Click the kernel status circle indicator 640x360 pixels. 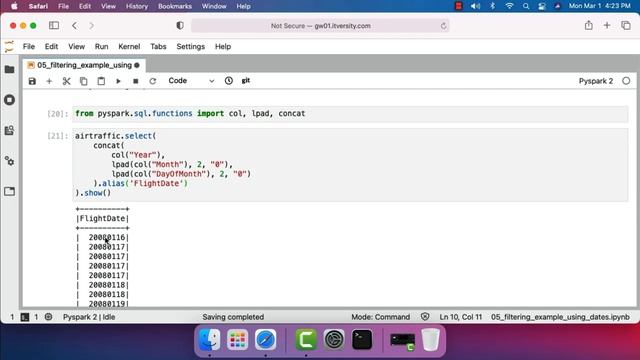coord(626,81)
